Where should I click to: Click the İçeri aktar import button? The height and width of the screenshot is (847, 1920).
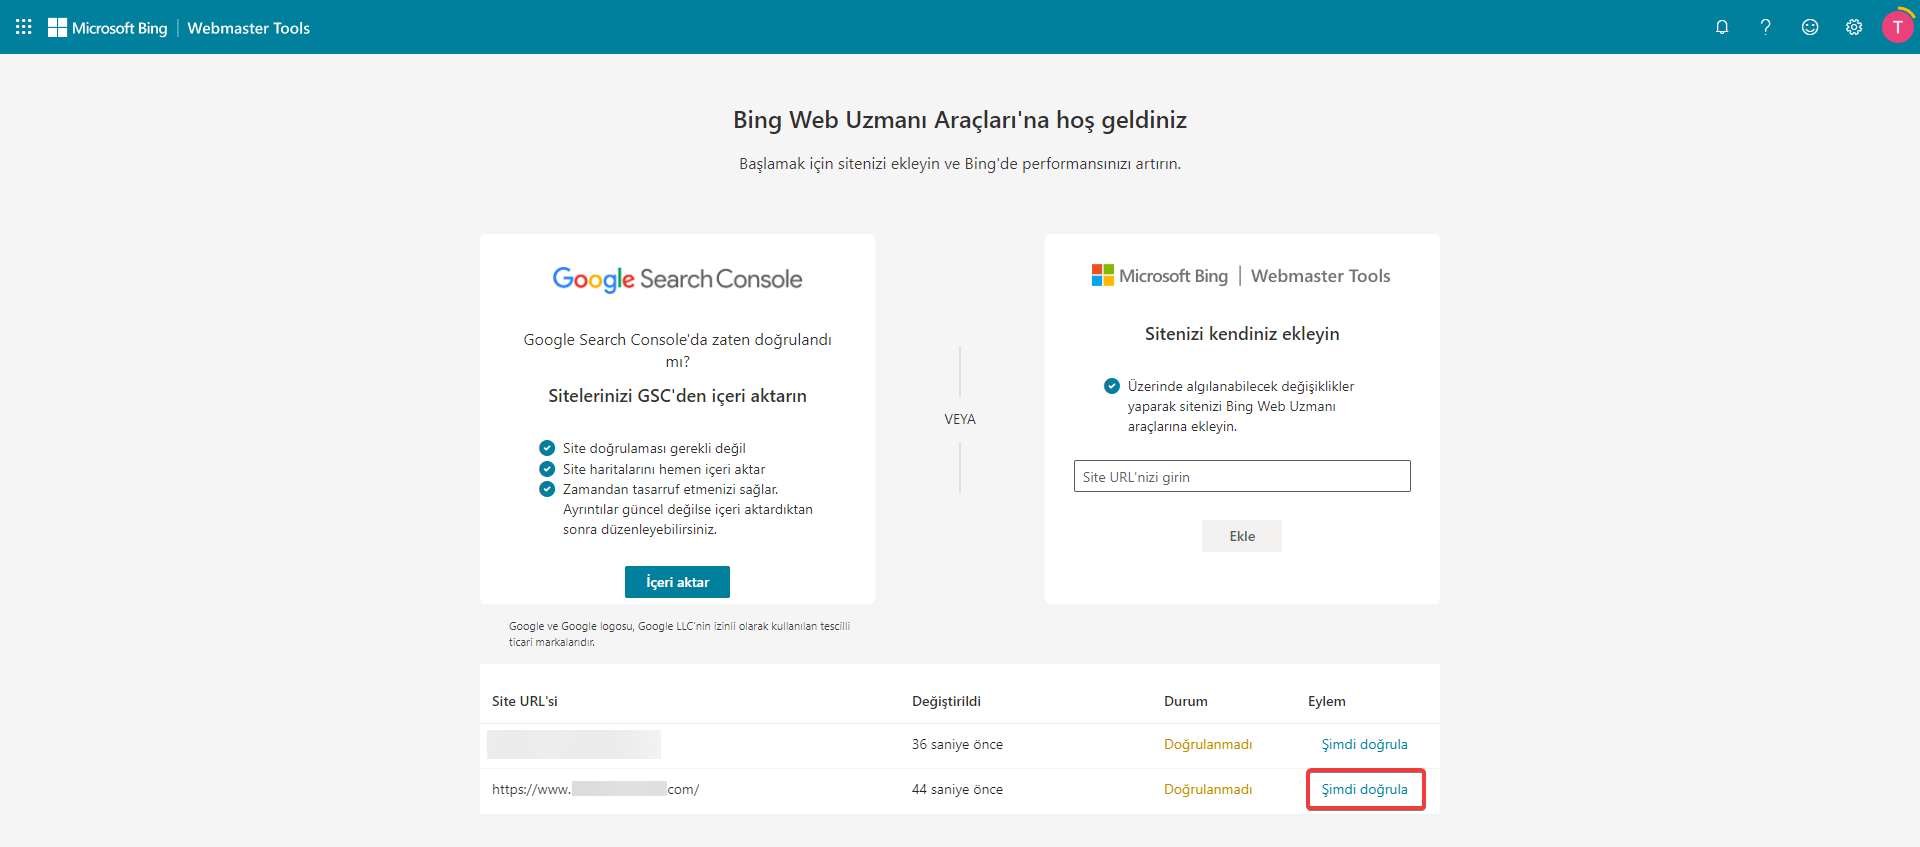(x=677, y=582)
